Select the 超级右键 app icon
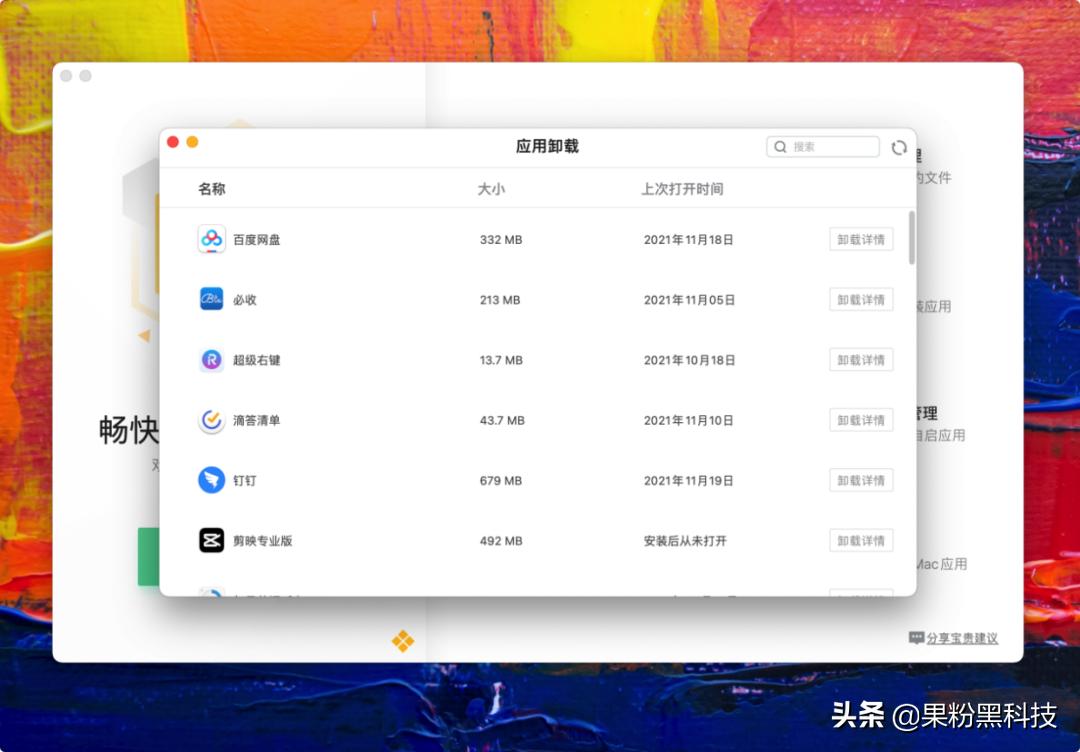This screenshot has height=752, width=1080. [211, 360]
